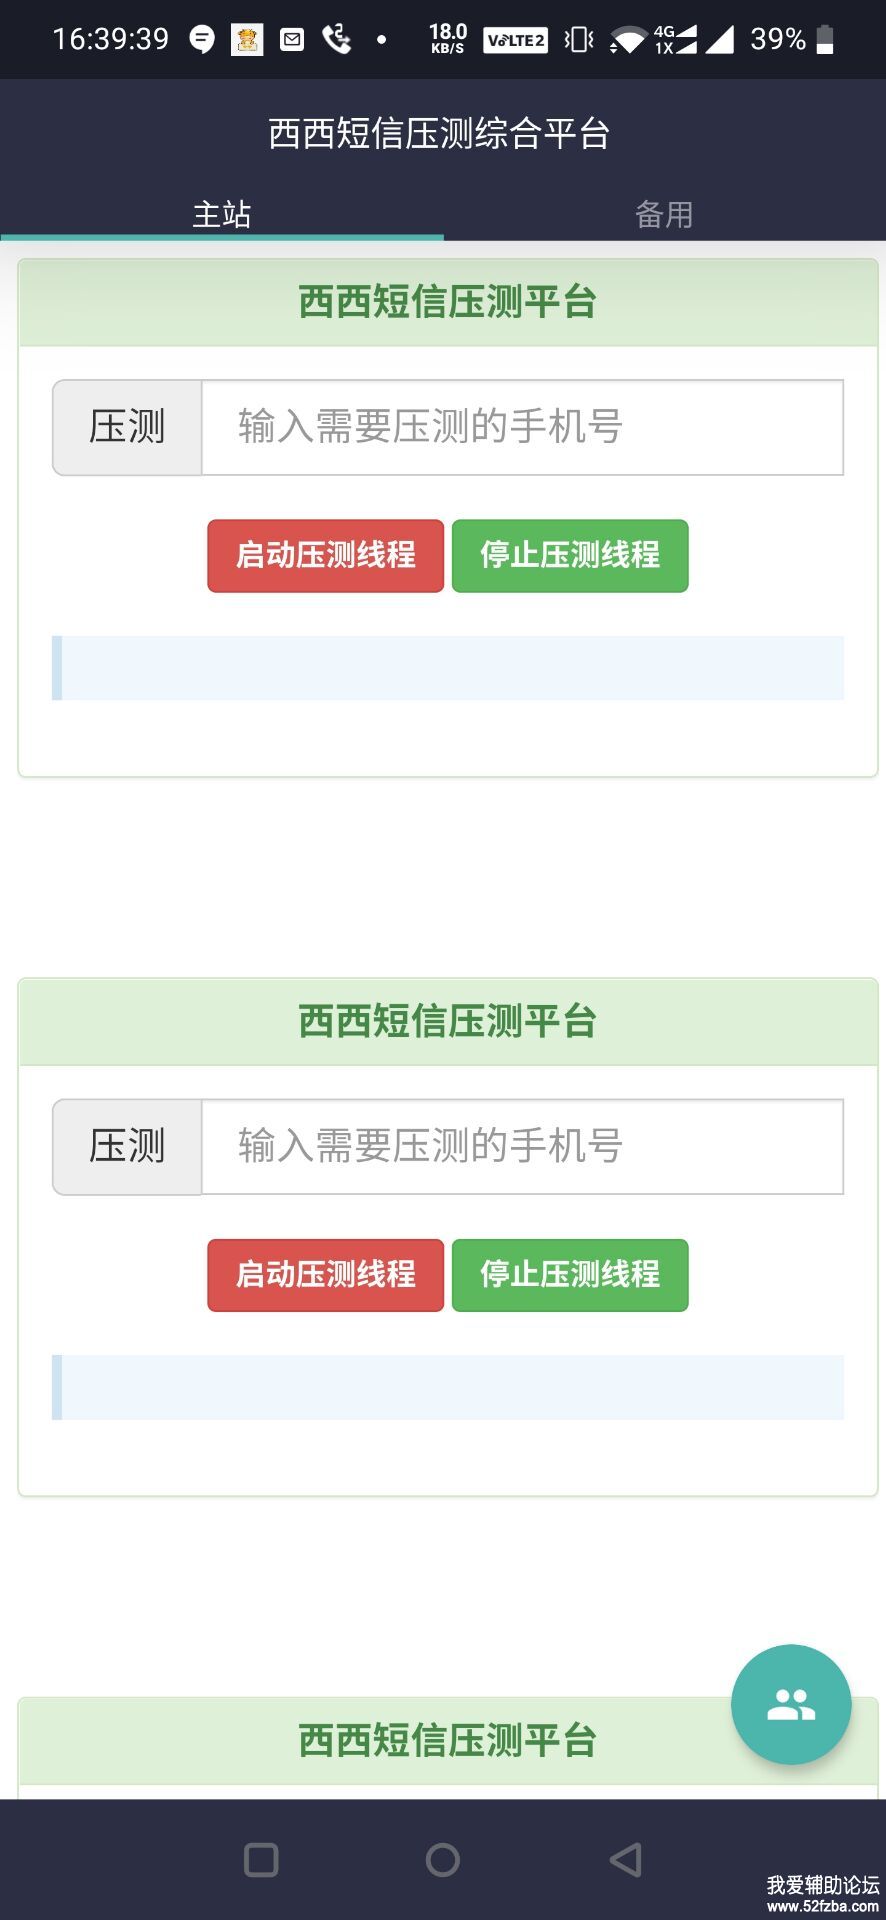Tap the battery icon in status bar
The image size is (886, 1920).
(825, 39)
